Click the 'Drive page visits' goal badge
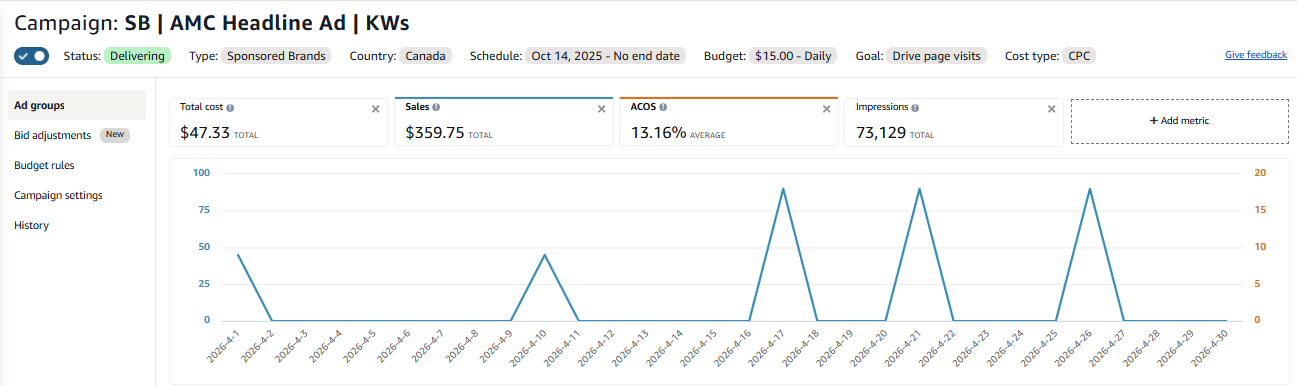 [x=936, y=56]
